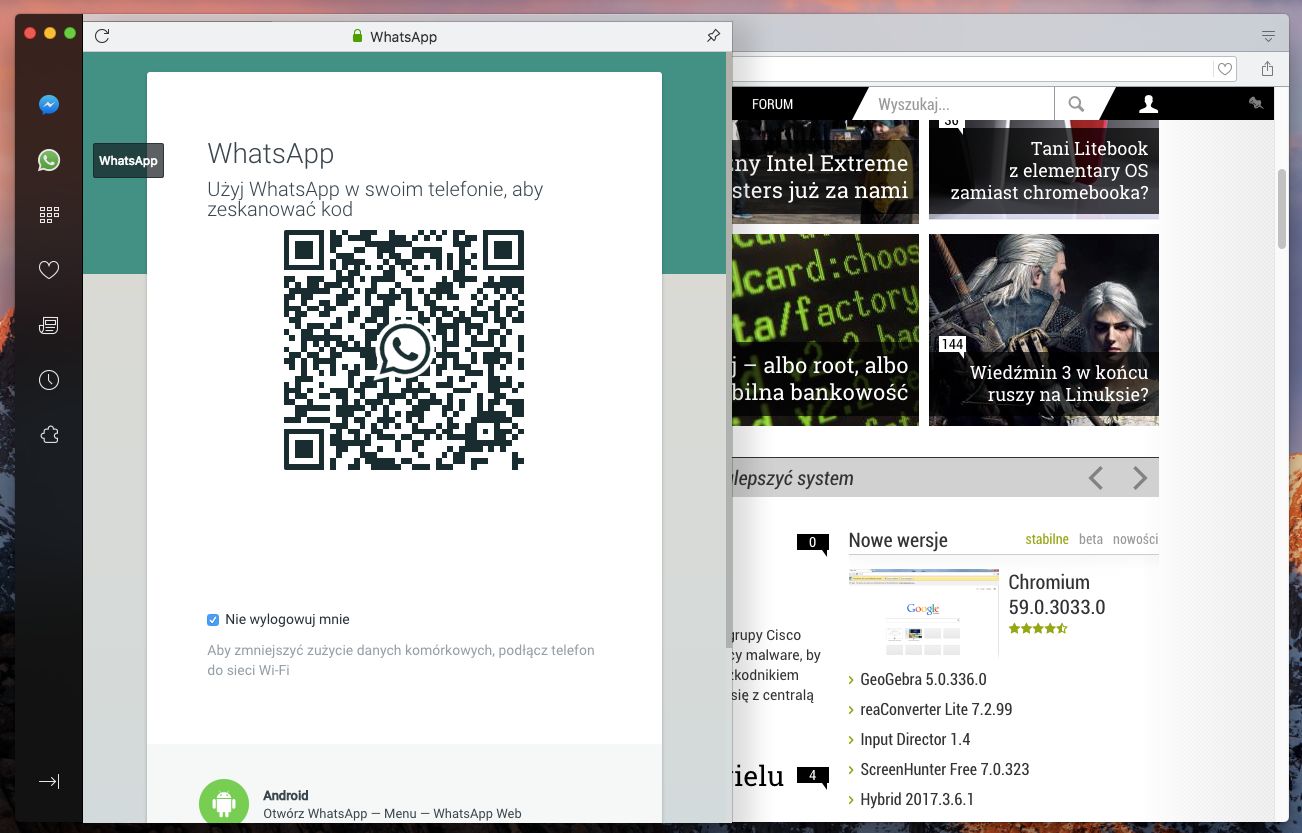Open the 'Tani Litebook z elementary OS' article
This screenshot has height=833, width=1302.
click(1044, 168)
